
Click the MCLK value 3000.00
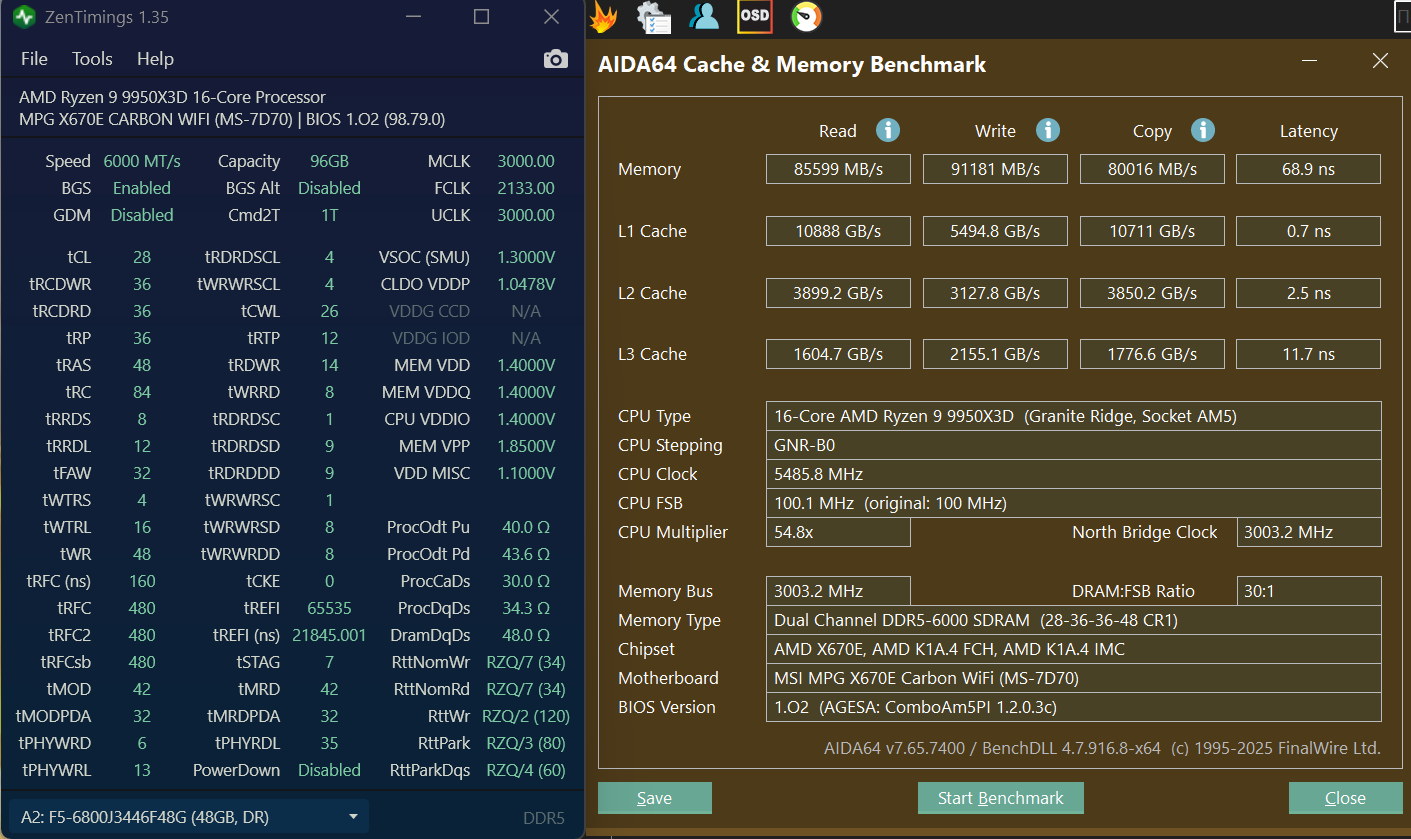(x=526, y=161)
